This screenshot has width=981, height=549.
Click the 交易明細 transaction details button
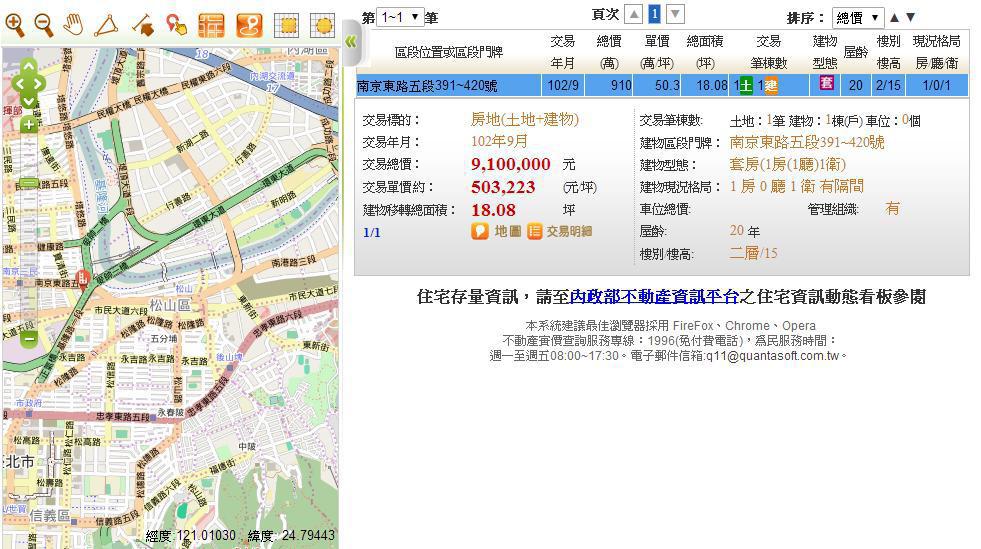[560, 231]
